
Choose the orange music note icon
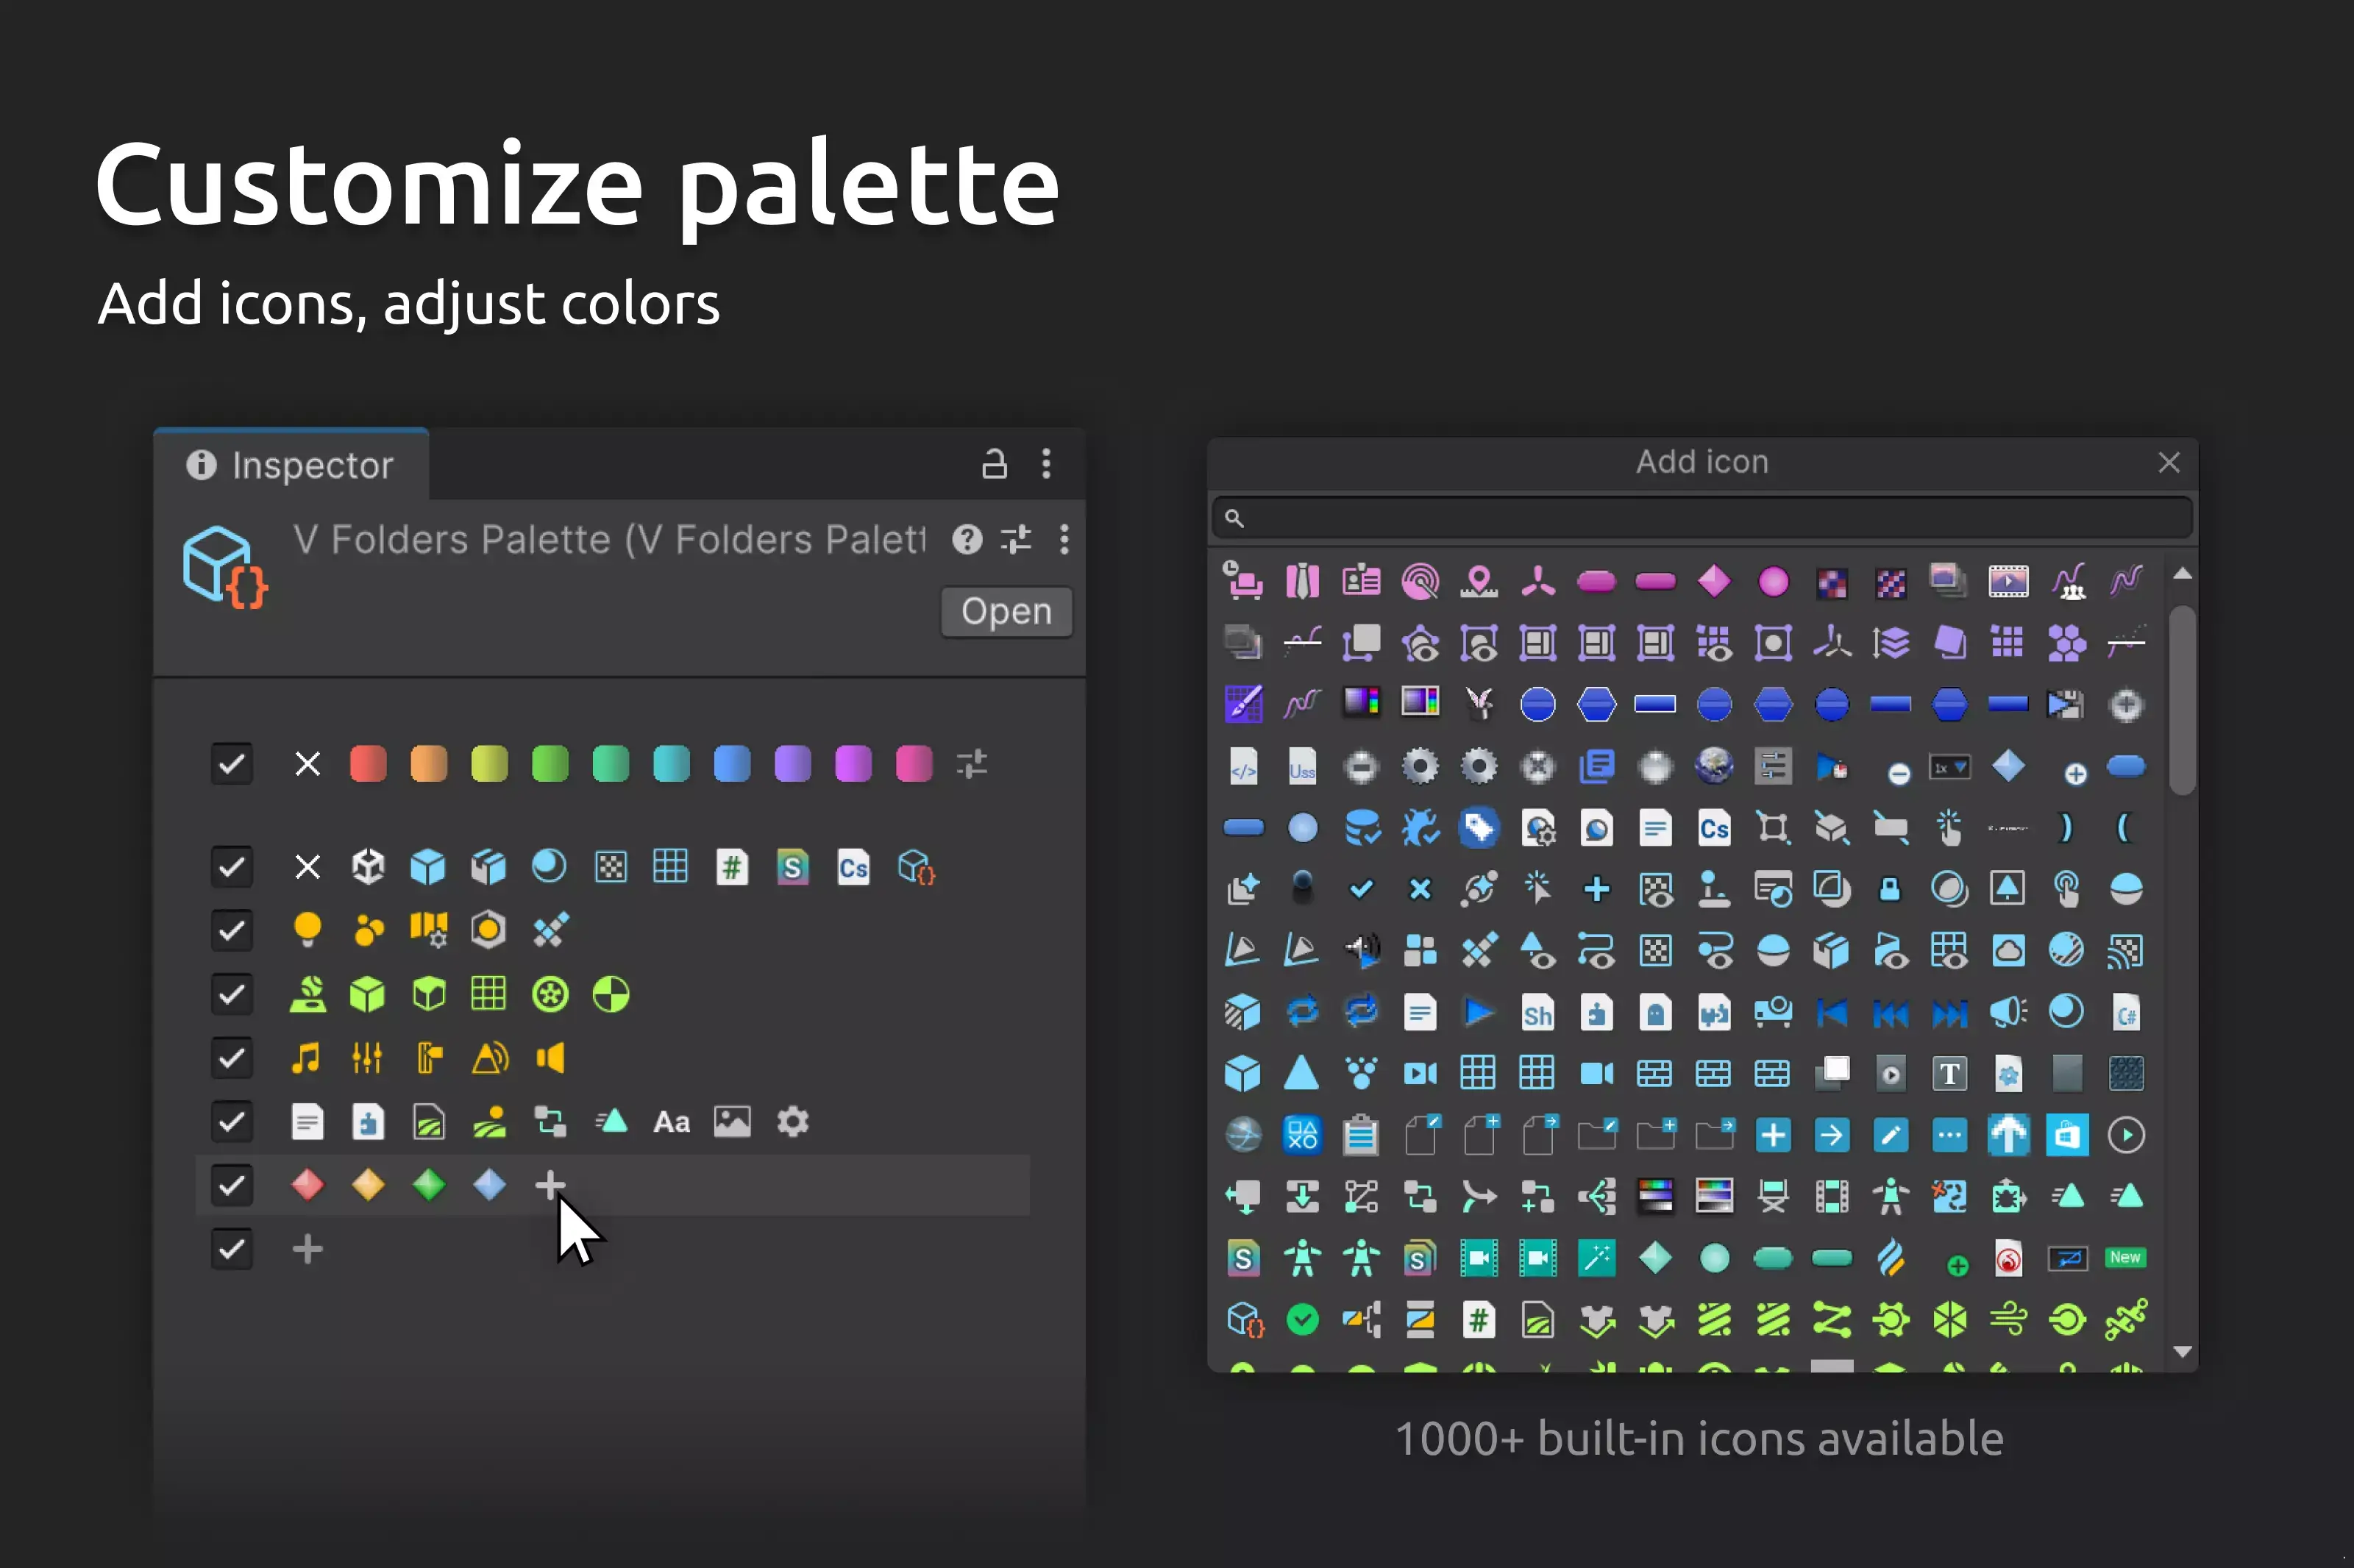pyautogui.click(x=306, y=1058)
